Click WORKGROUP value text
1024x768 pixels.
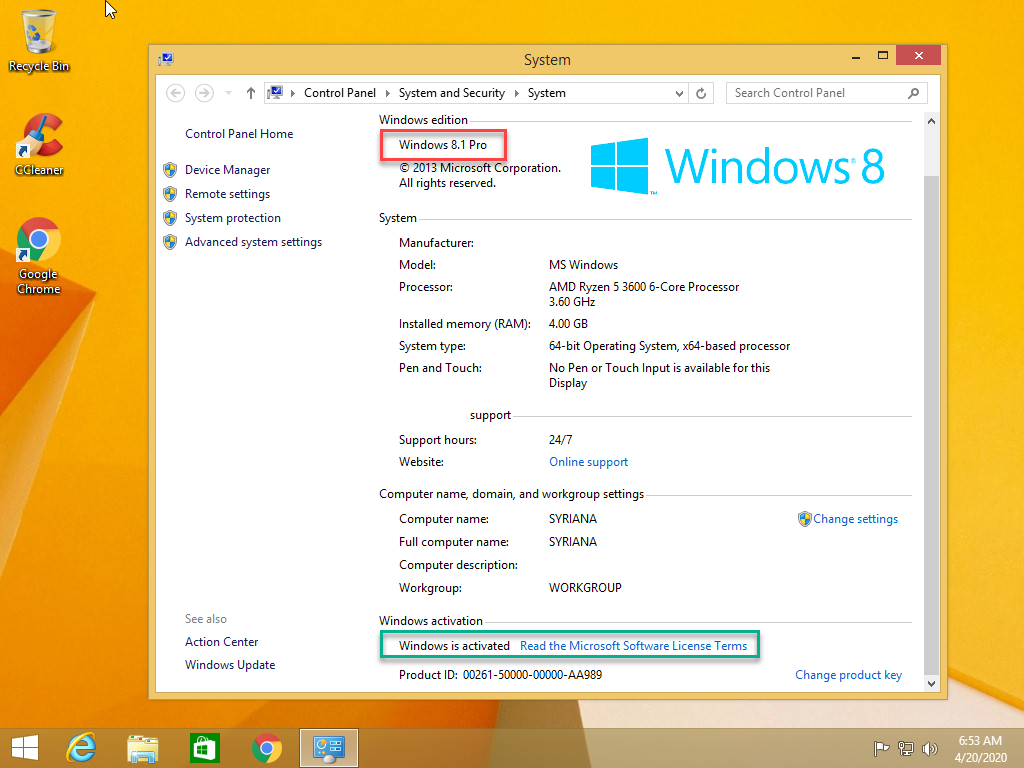pyautogui.click(x=585, y=588)
